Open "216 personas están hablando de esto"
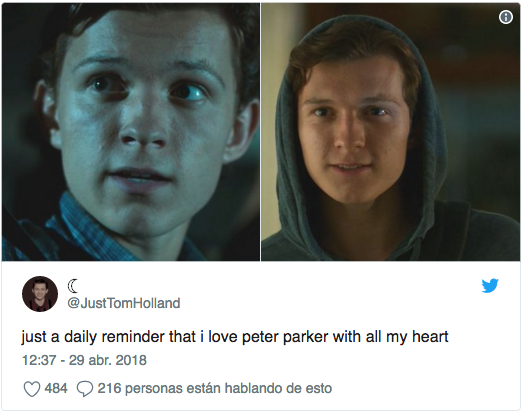The image size is (525, 411). 215,389
